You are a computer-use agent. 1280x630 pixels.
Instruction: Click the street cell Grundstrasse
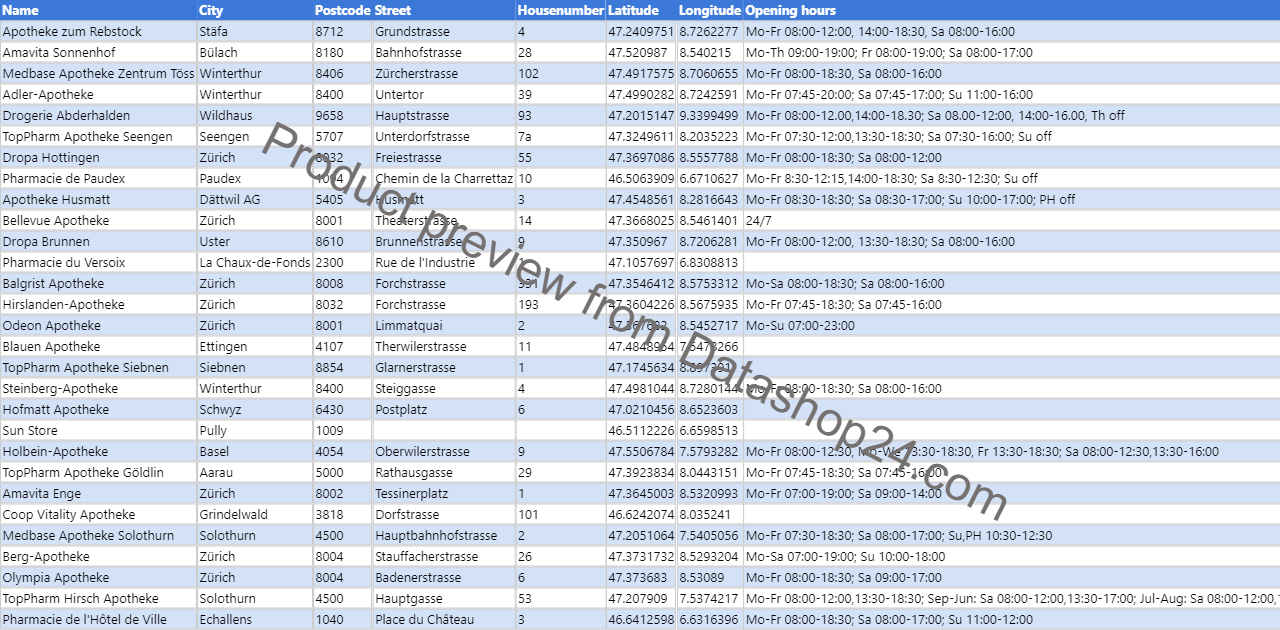tap(444, 32)
